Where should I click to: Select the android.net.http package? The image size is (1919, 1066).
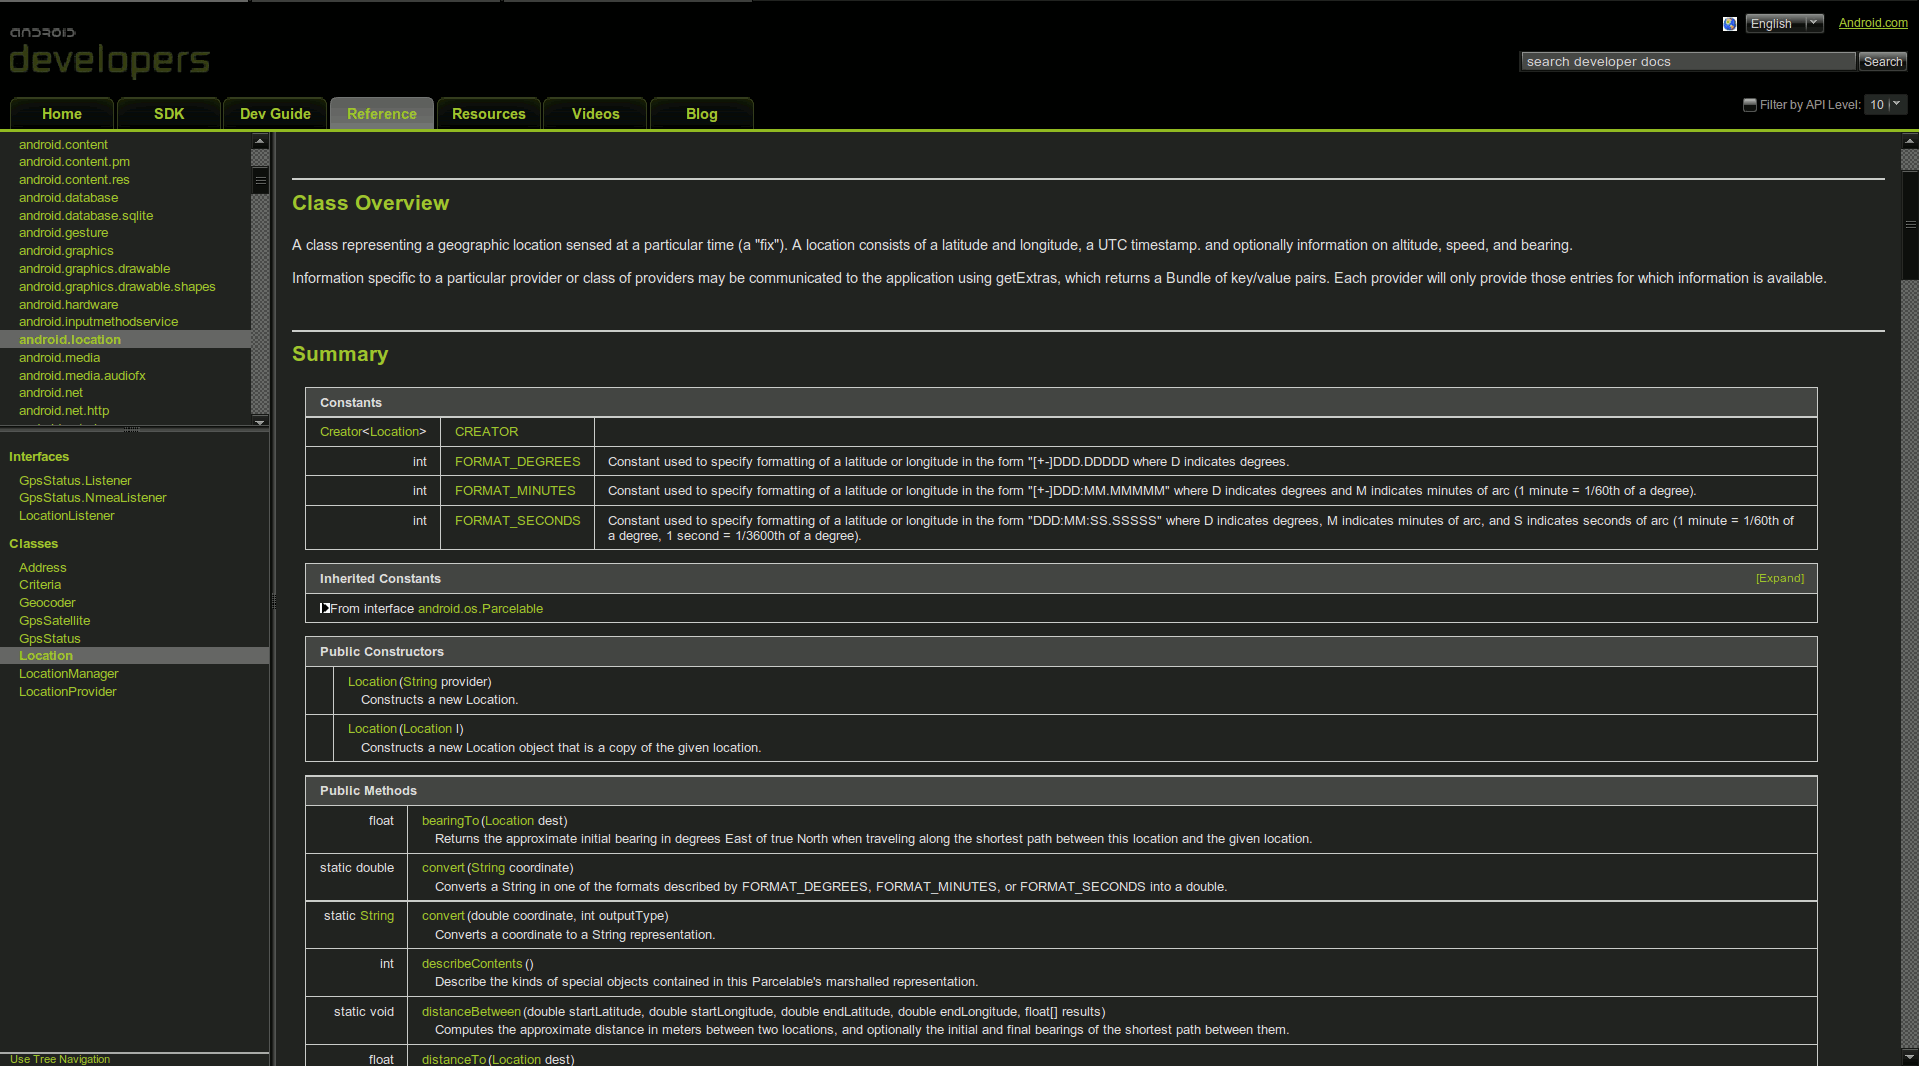click(64, 411)
